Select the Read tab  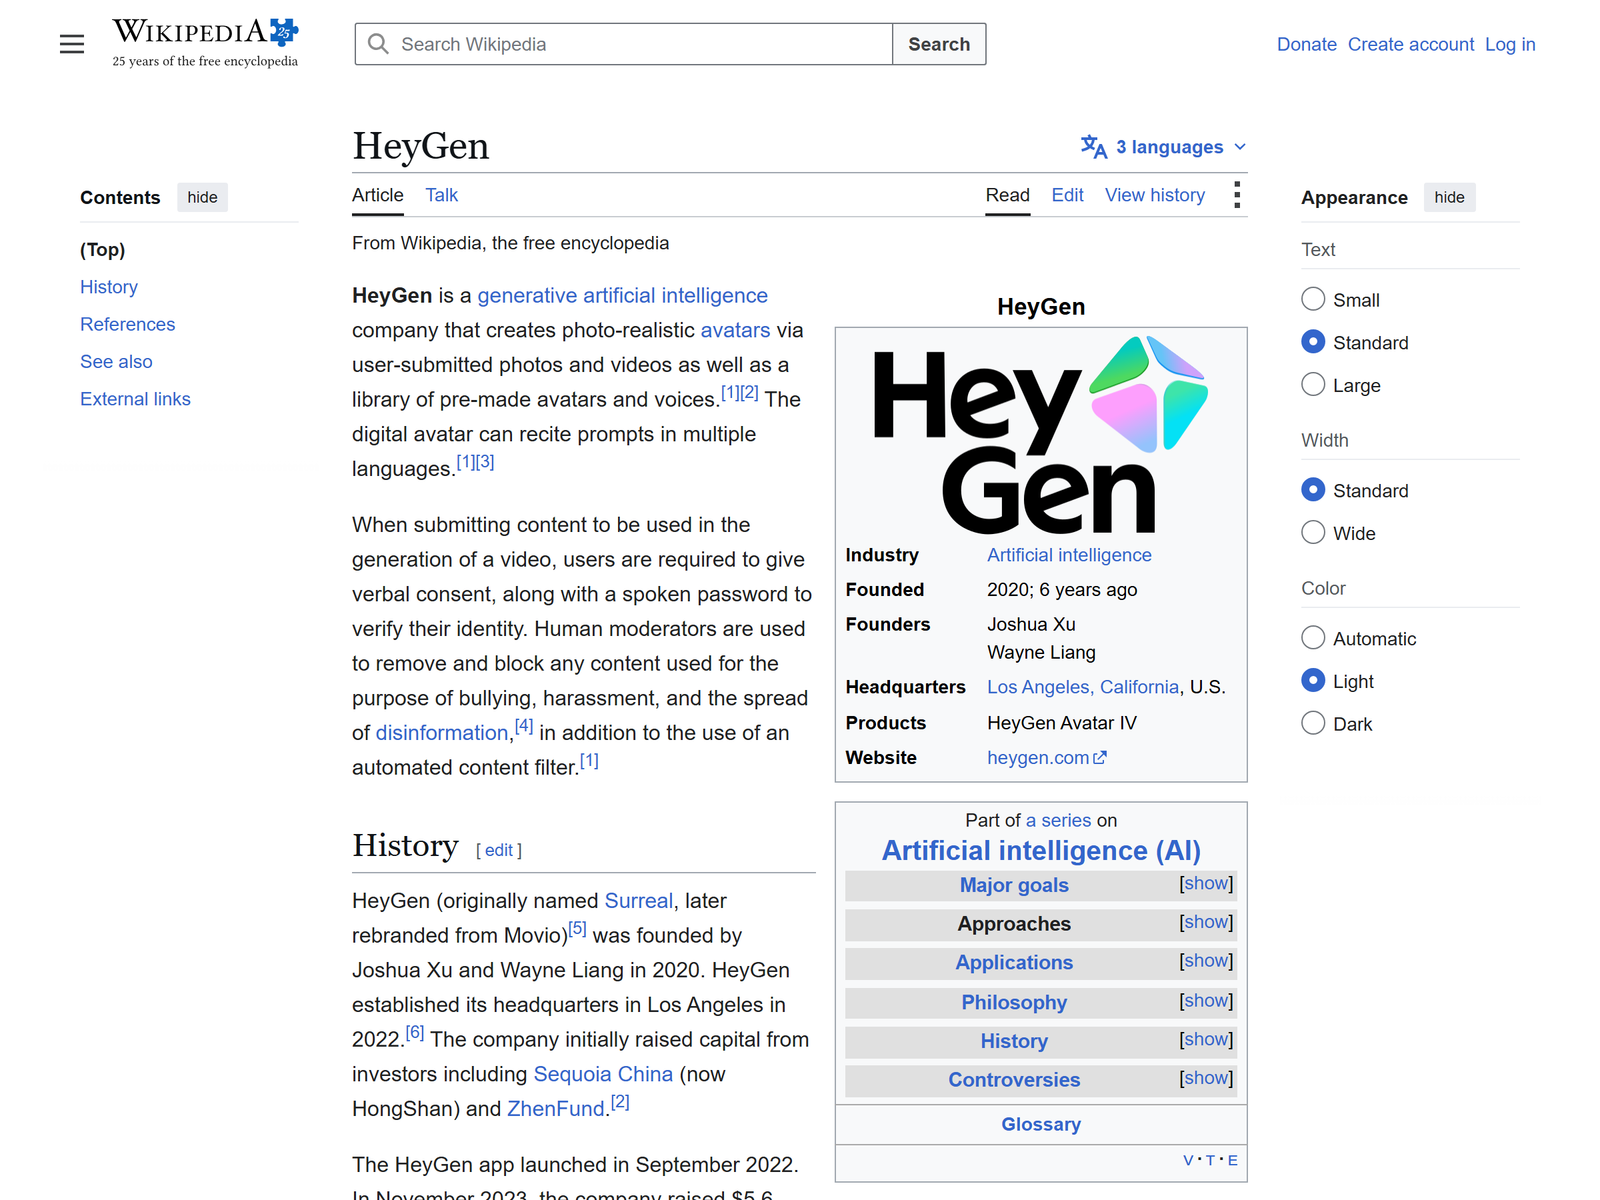point(1007,195)
